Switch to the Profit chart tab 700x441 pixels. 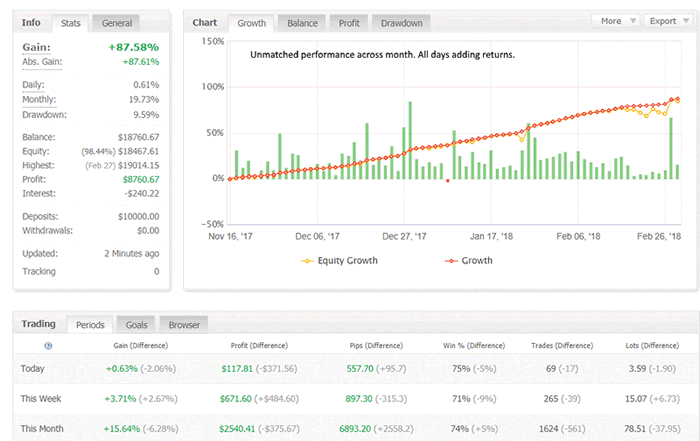coord(348,22)
